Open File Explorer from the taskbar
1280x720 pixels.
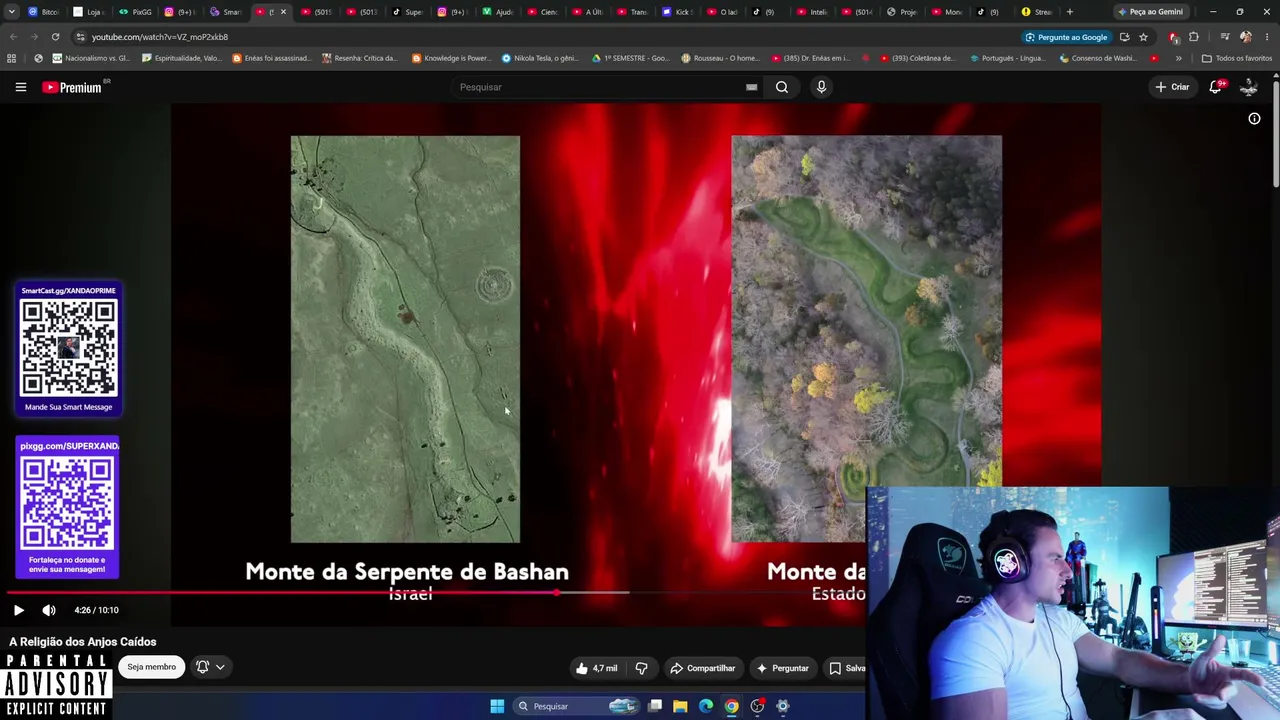pos(680,706)
